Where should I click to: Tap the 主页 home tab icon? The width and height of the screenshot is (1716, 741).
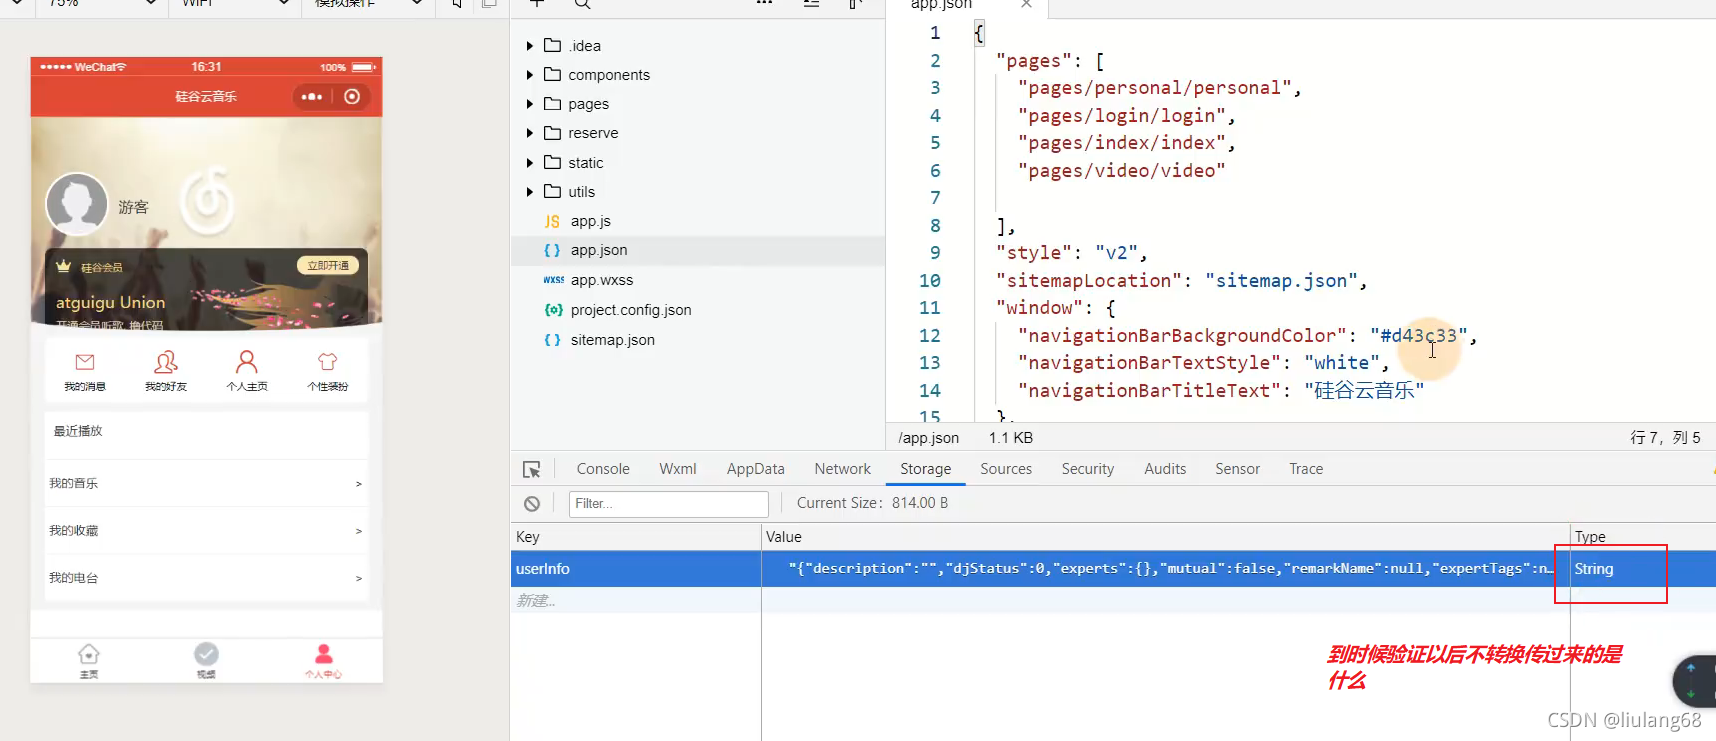click(89, 654)
